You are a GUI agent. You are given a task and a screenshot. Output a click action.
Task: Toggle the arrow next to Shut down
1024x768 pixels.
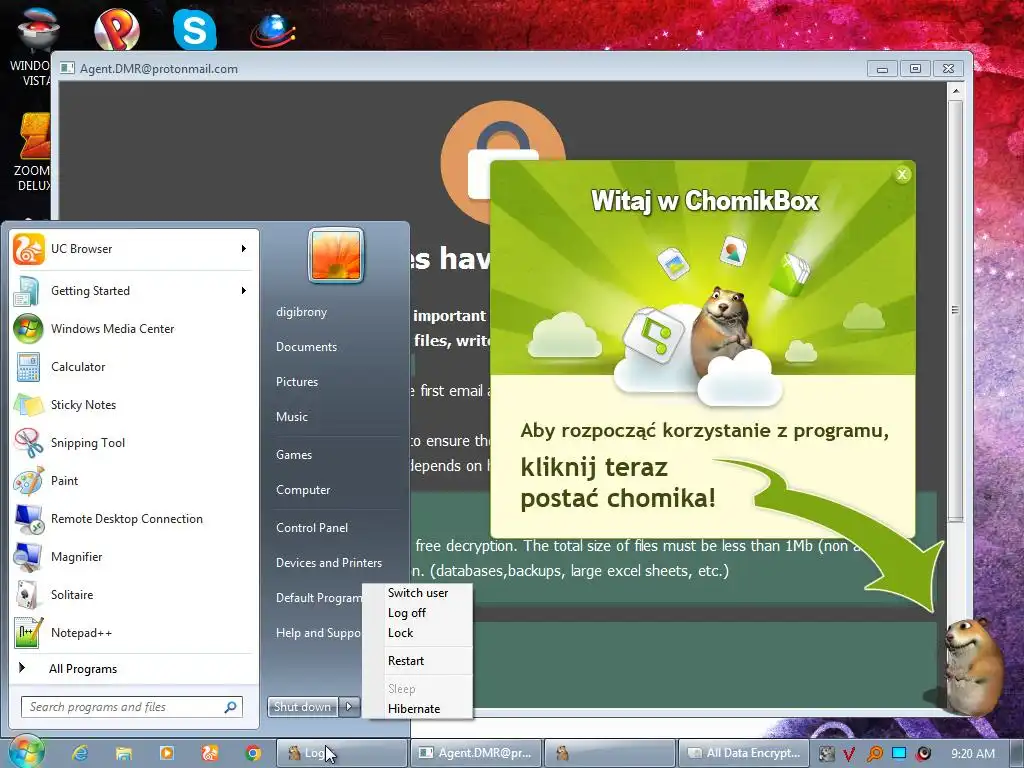click(349, 707)
